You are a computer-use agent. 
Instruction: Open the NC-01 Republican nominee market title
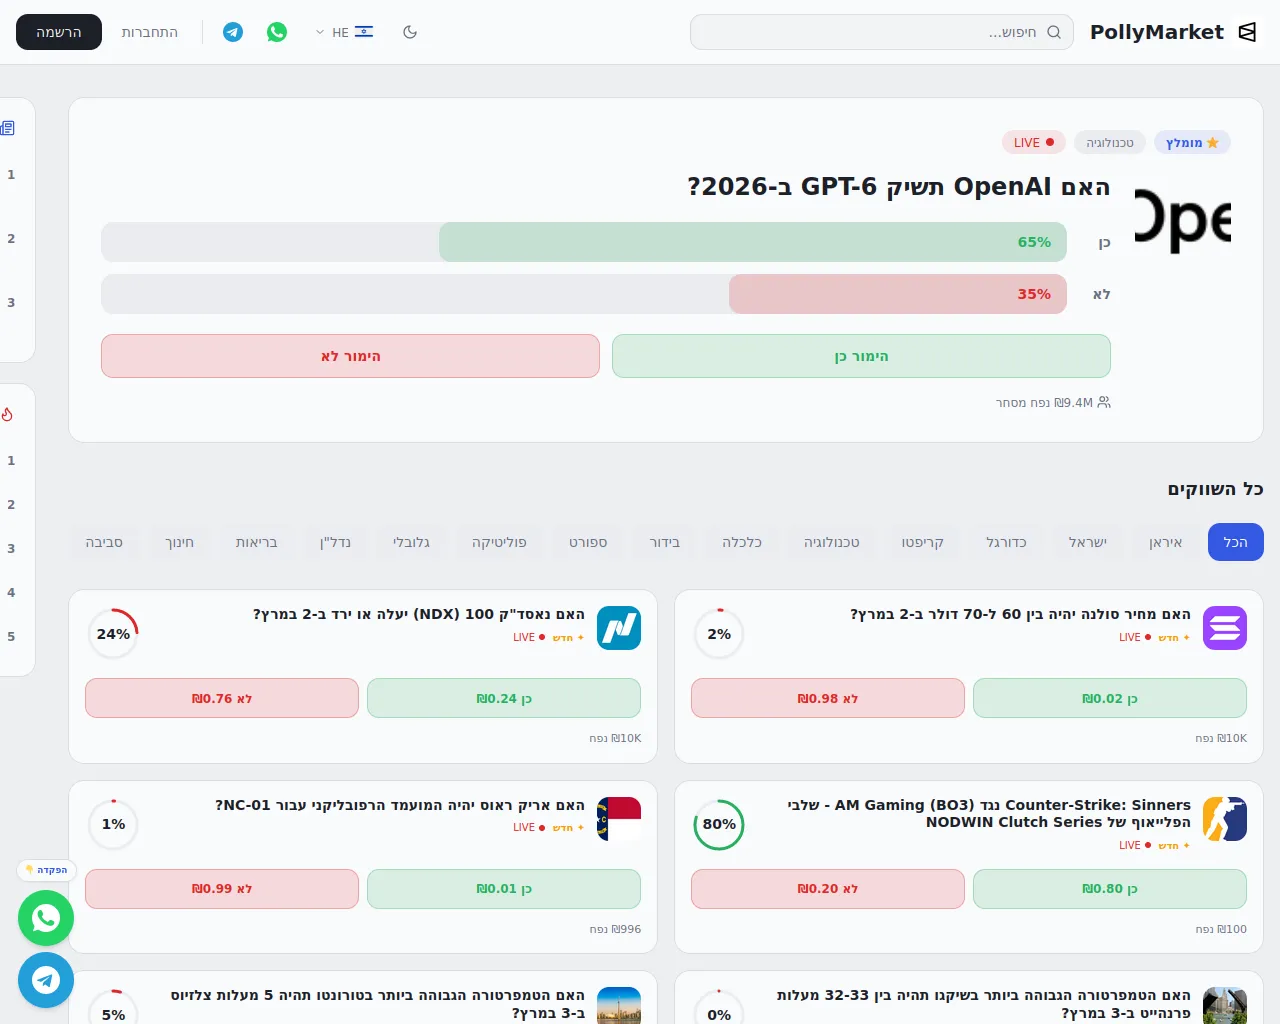(x=400, y=805)
